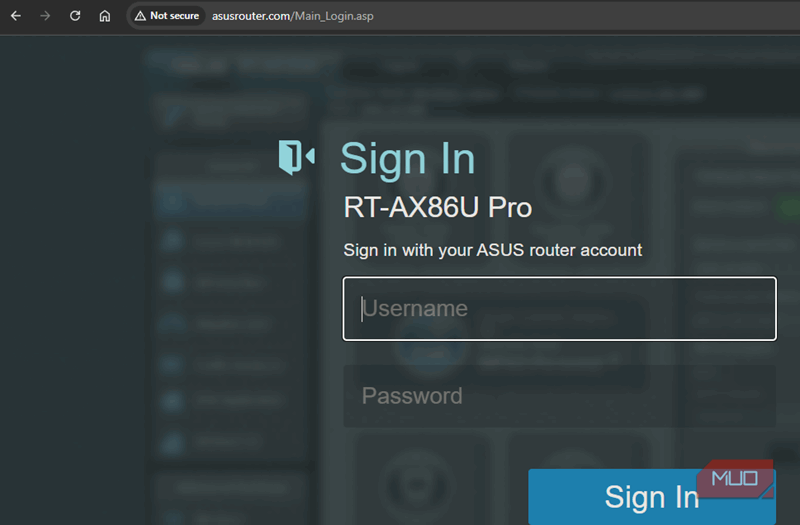Image resolution: width=800 pixels, height=525 pixels.
Task: Focus the Username input field
Action: click(560, 309)
